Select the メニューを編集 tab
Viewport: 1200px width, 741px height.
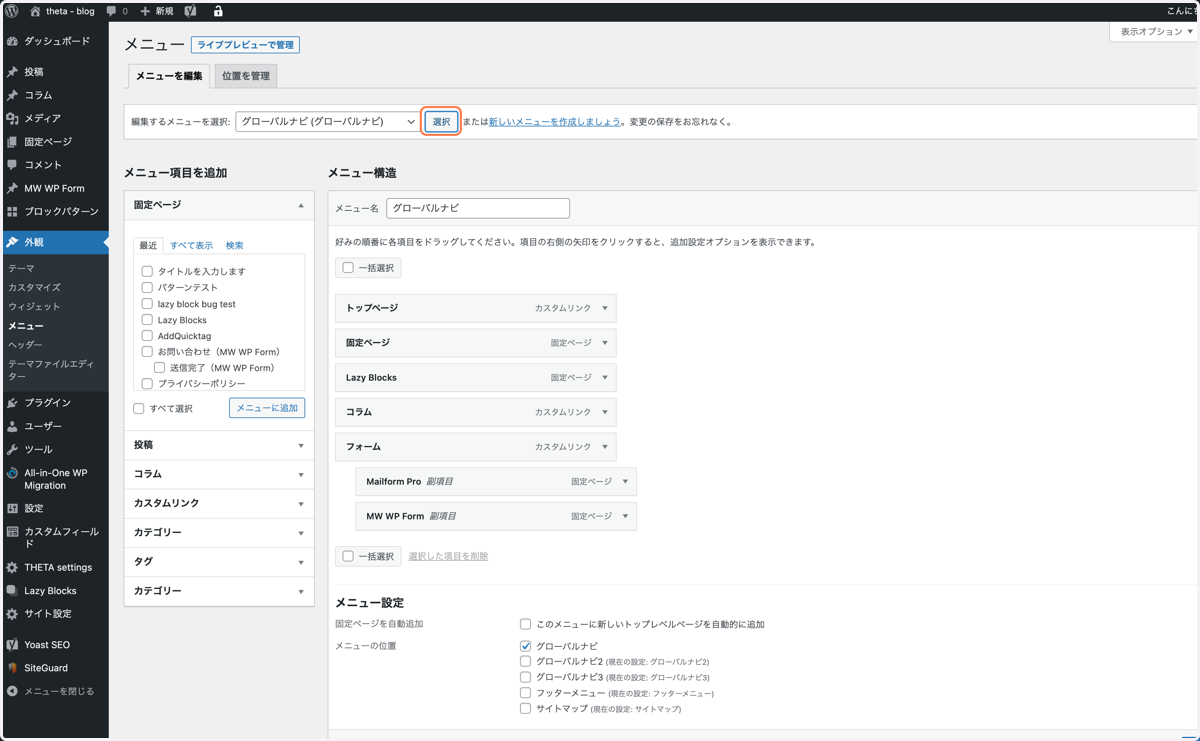point(169,76)
